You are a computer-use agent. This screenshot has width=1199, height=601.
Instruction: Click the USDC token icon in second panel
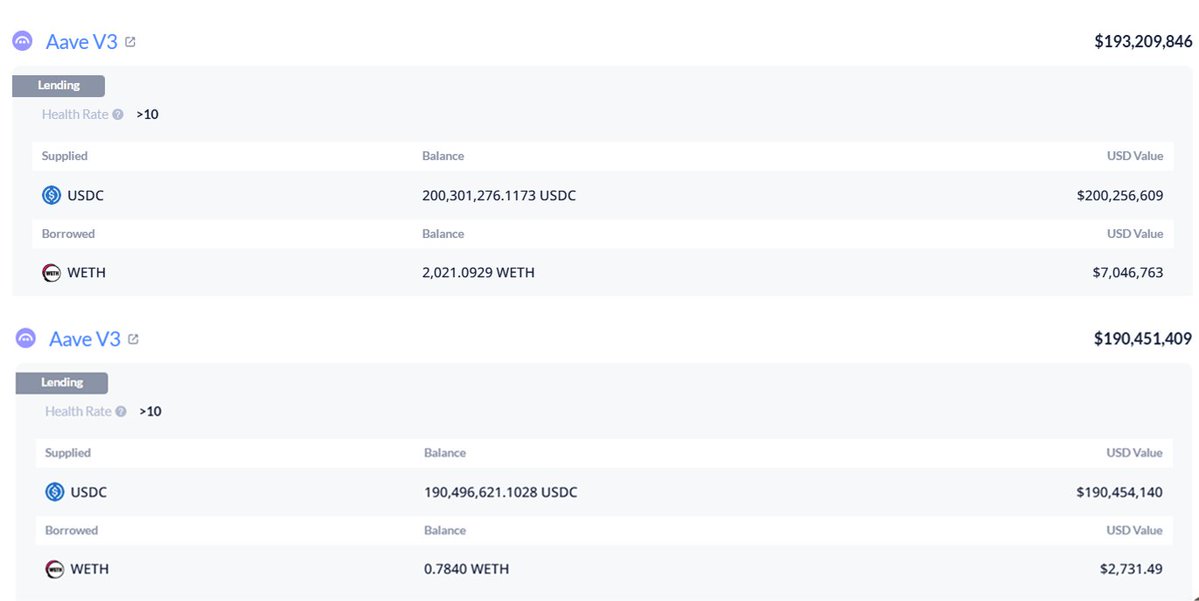click(55, 492)
